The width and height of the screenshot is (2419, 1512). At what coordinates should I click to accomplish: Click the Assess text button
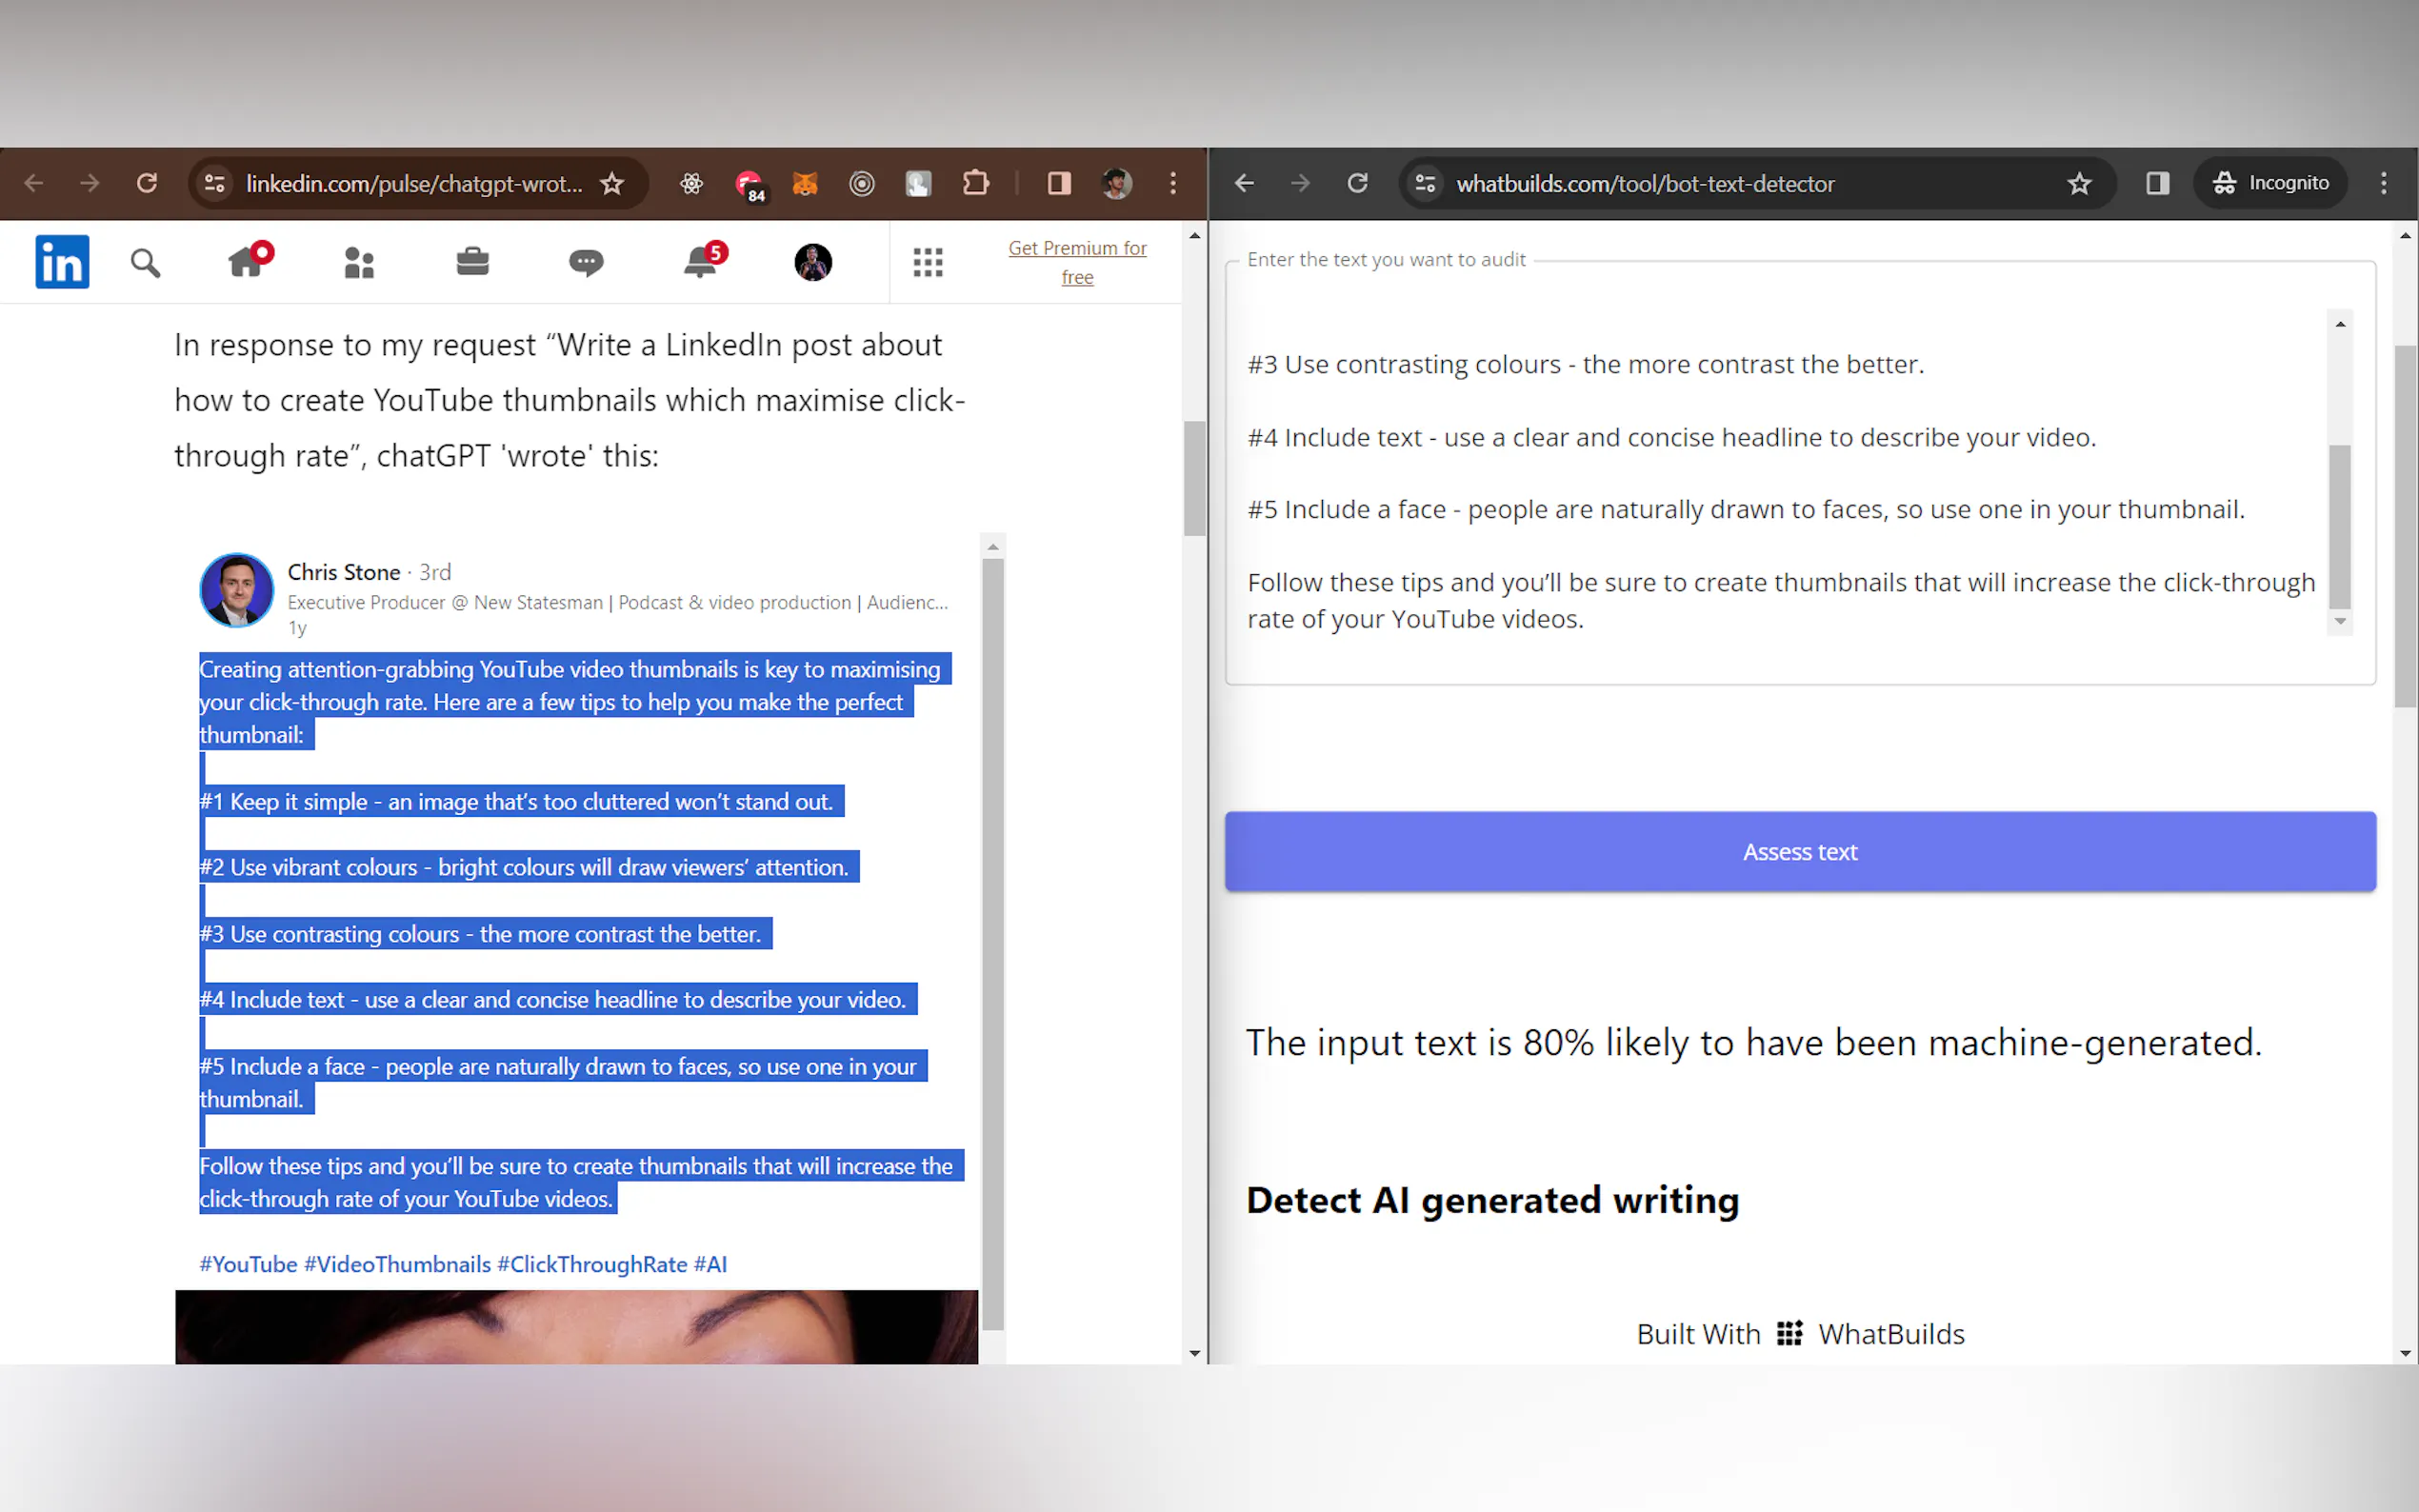coord(1799,851)
